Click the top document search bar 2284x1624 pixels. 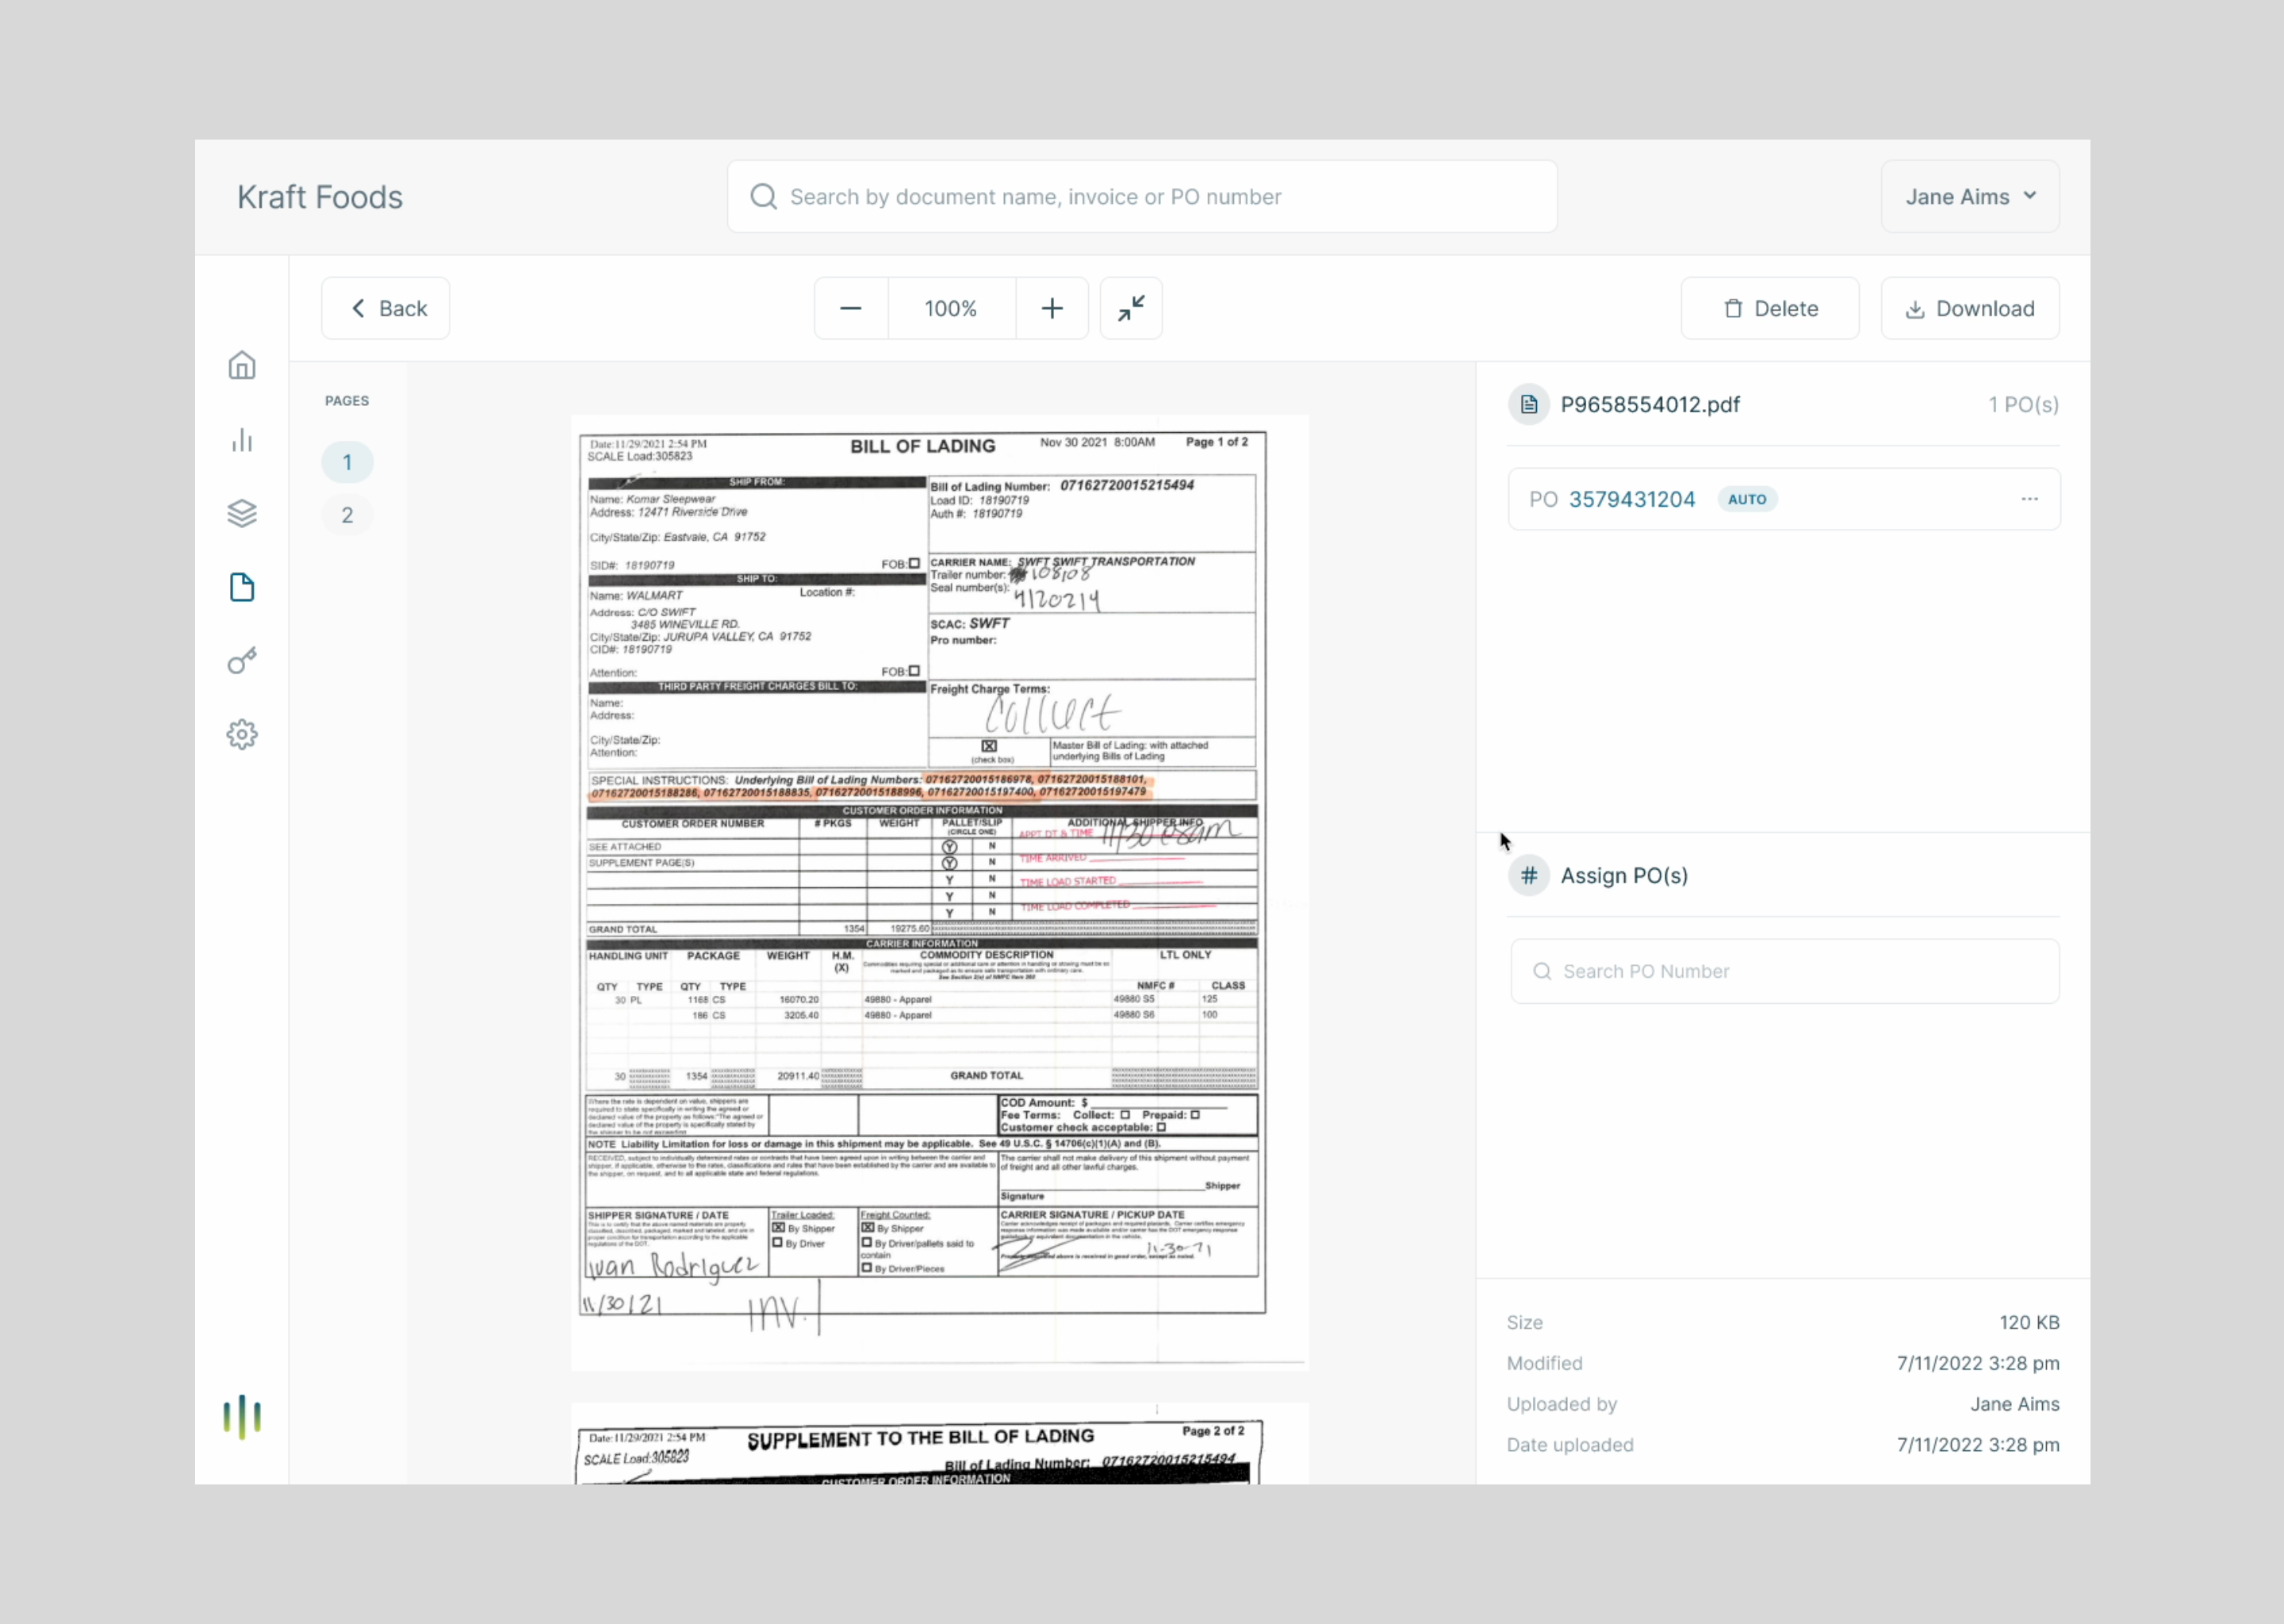click(1141, 197)
